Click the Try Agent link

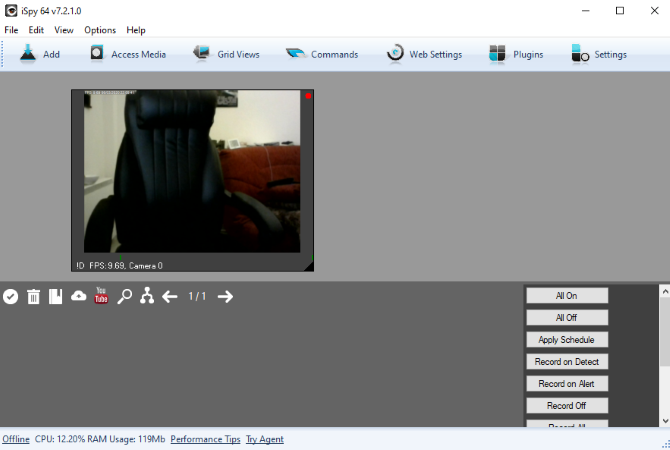(264, 439)
